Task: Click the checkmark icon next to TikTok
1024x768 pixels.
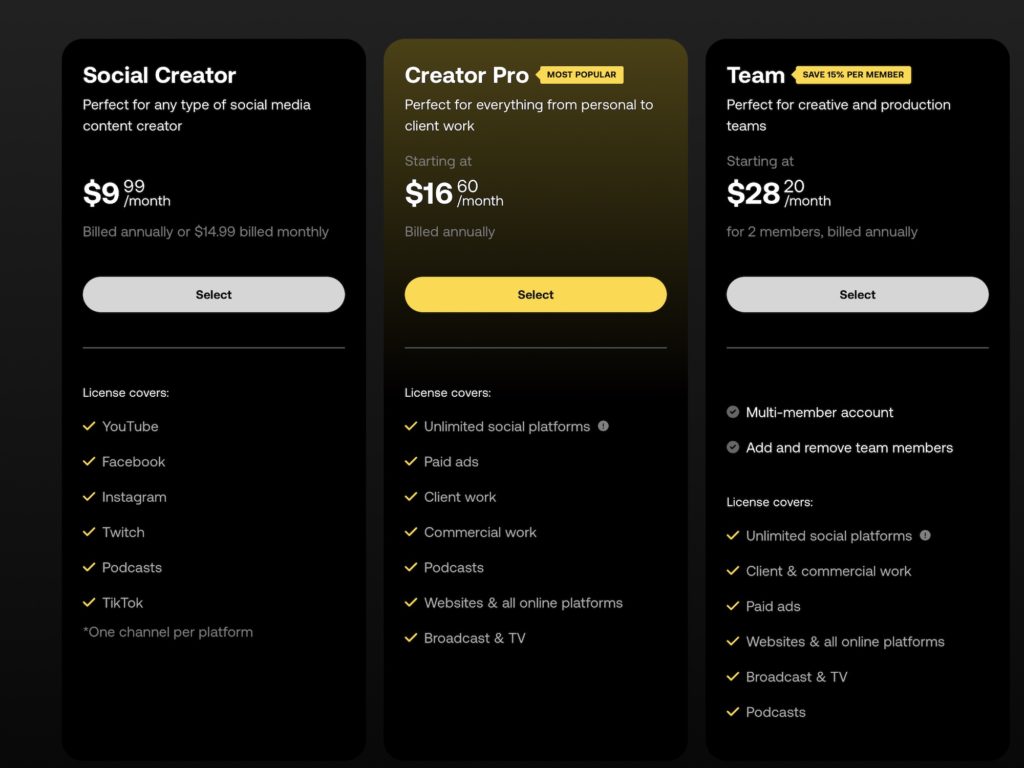Action: click(89, 603)
